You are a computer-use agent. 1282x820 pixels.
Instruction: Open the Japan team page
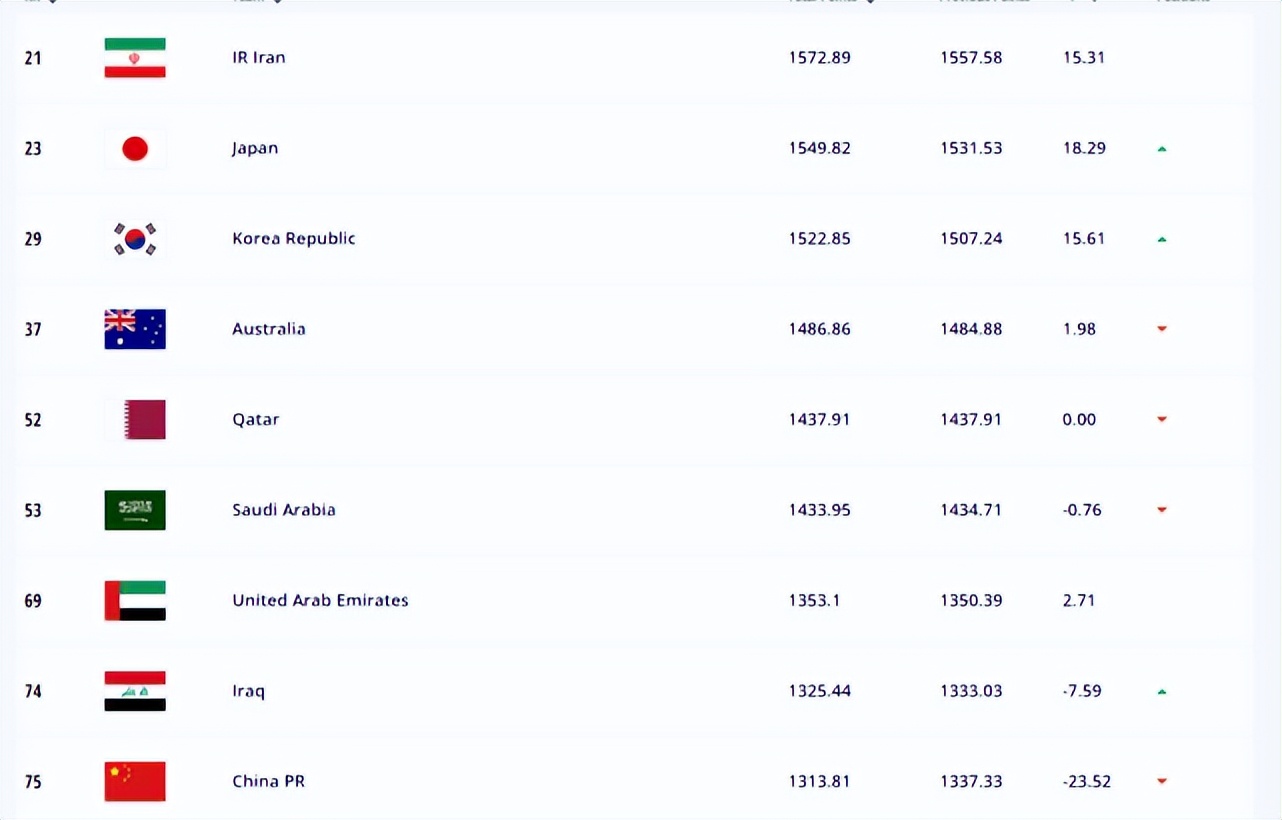(255, 149)
